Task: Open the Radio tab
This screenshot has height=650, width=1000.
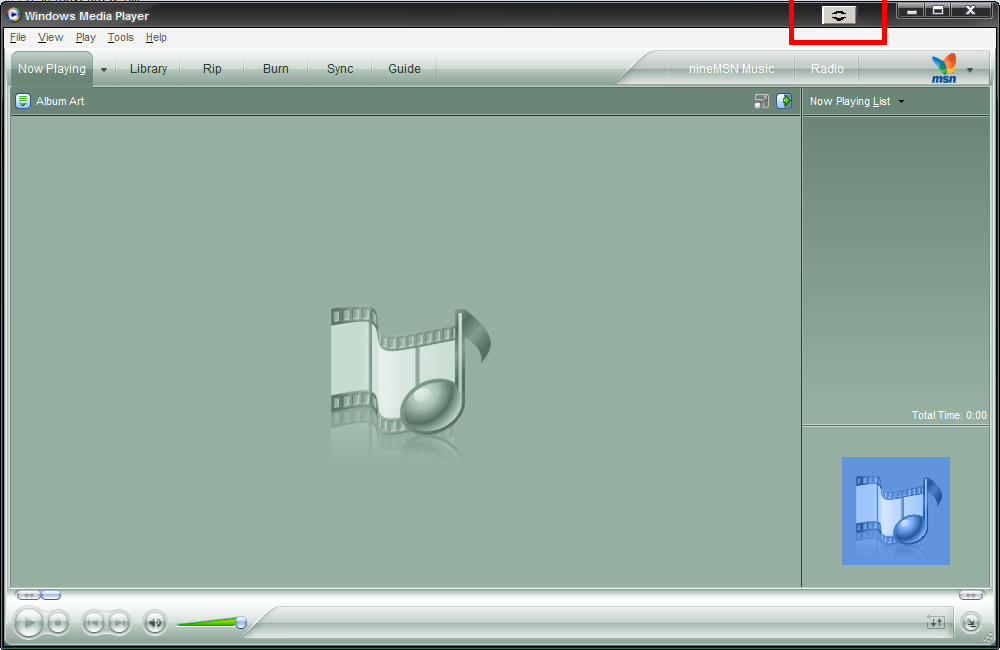Action: (x=827, y=68)
